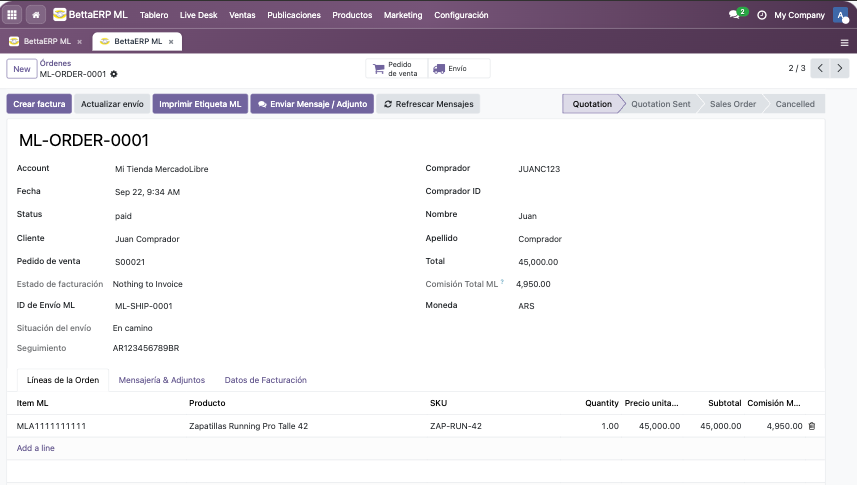Open the hamburger menu at right
The height and width of the screenshot is (485, 857).
[x=844, y=43]
